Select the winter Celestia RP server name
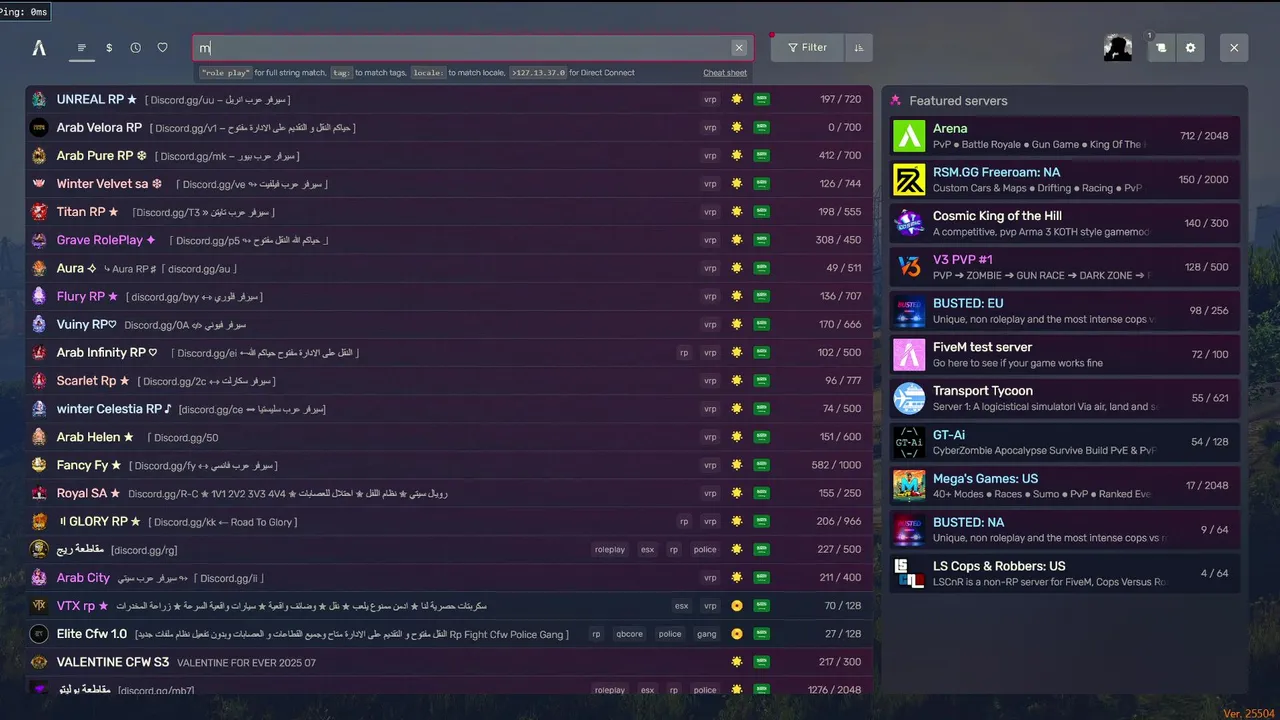The height and width of the screenshot is (720, 1280). pyautogui.click(x=114, y=408)
